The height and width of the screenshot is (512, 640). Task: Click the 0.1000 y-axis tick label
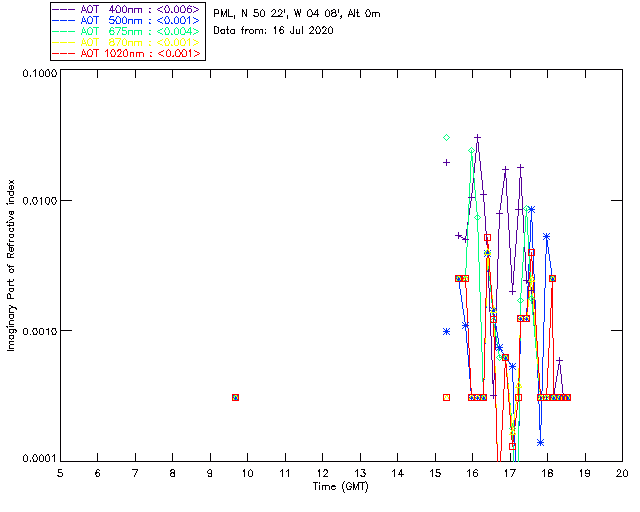tap(40, 73)
